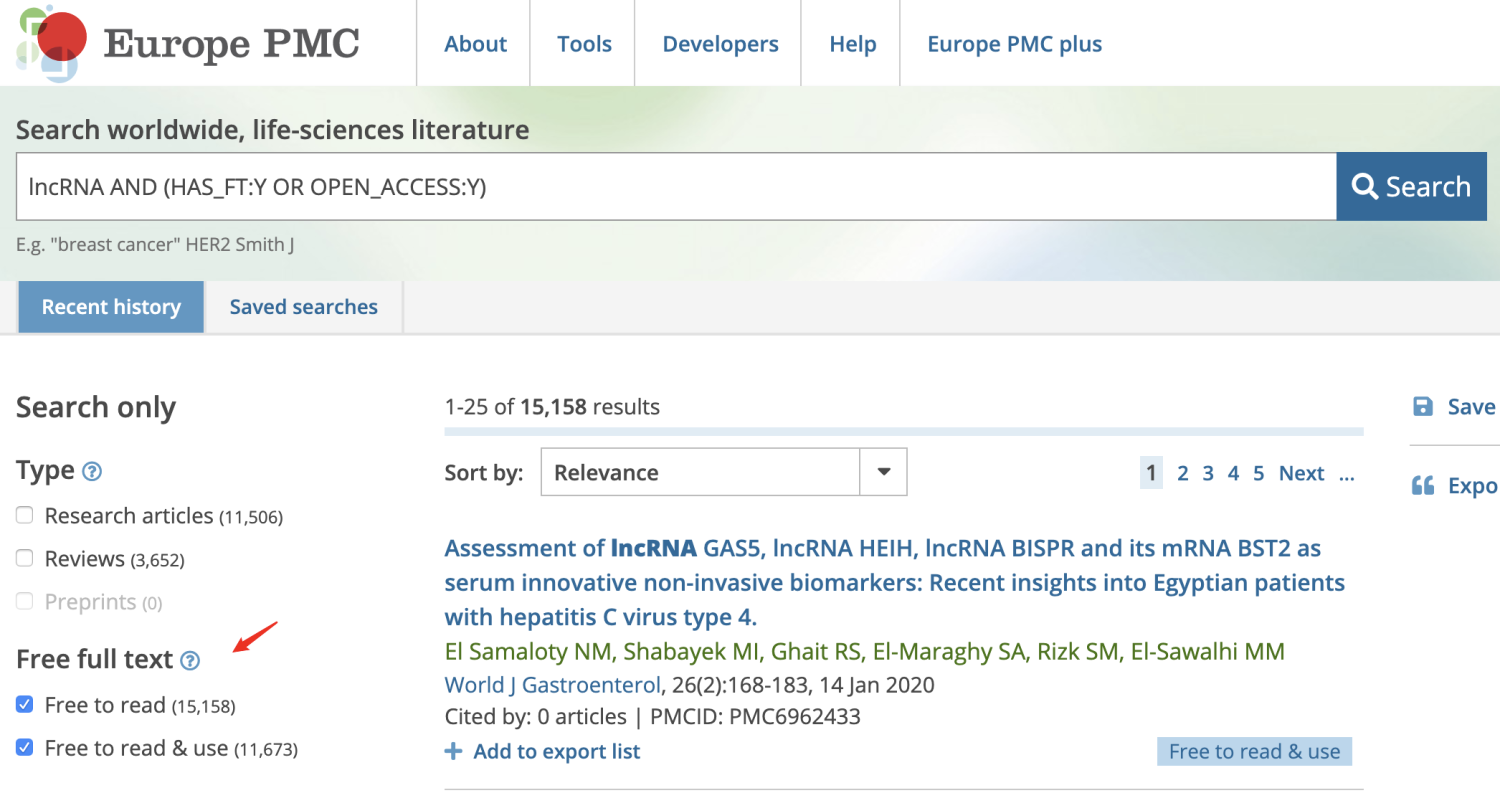Click the Export citations quote icon
The height and width of the screenshot is (793, 1500).
[x=1423, y=486]
